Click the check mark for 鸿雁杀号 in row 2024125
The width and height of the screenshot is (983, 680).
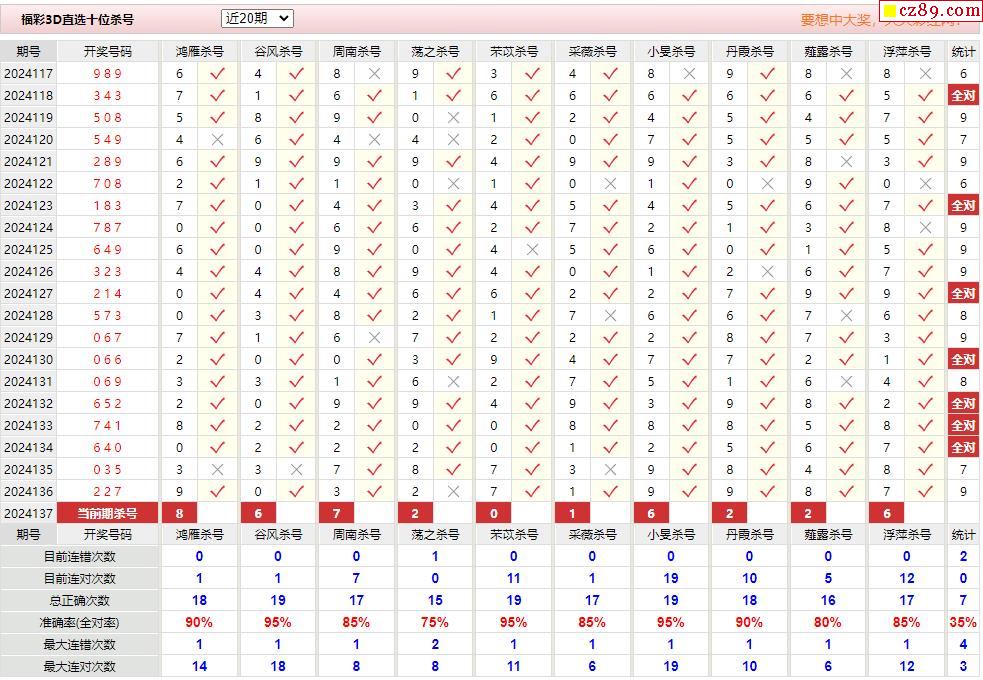click(x=218, y=249)
